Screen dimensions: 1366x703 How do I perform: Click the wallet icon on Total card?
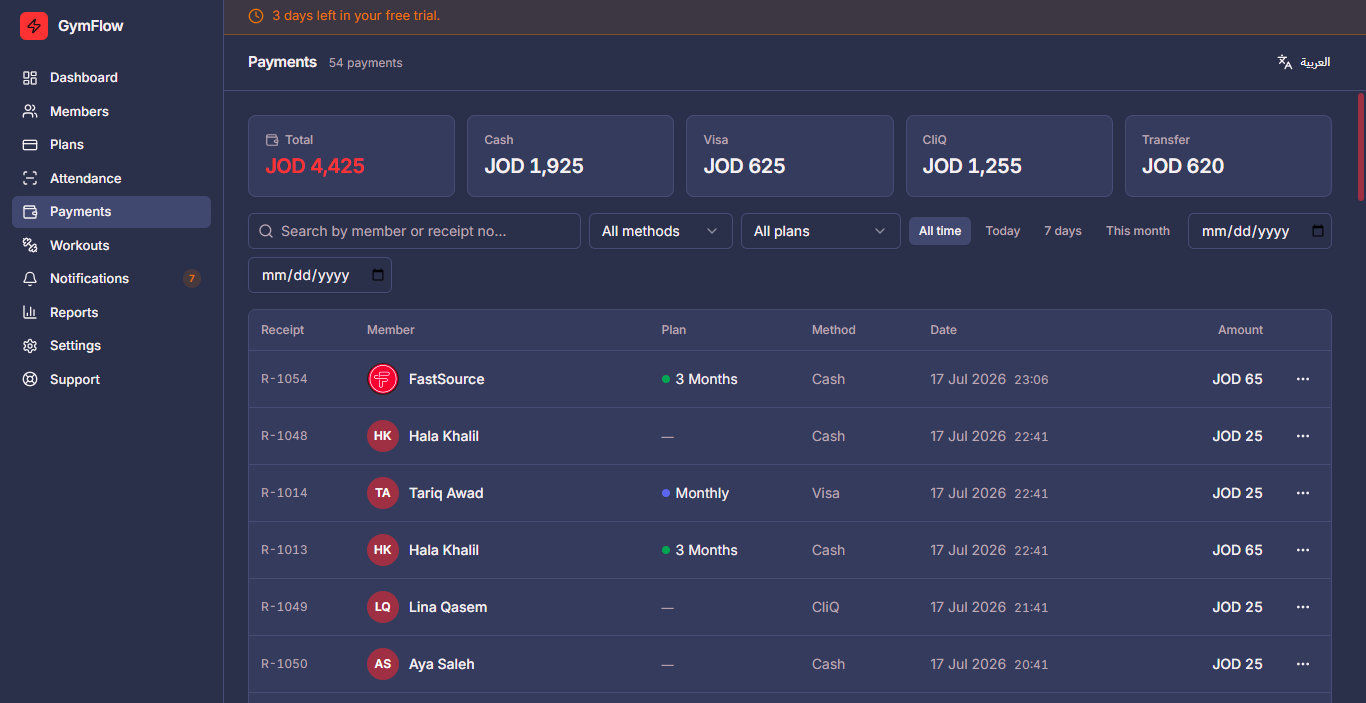[272, 140]
